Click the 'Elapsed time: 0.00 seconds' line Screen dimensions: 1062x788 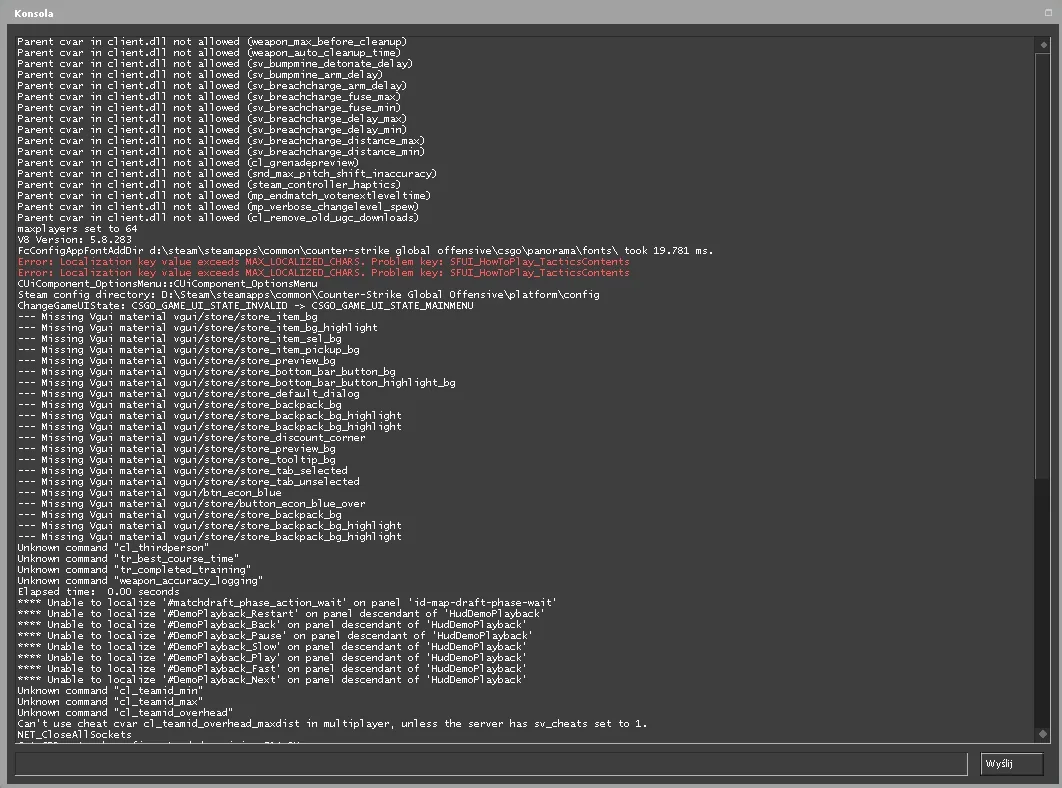click(x=98, y=592)
